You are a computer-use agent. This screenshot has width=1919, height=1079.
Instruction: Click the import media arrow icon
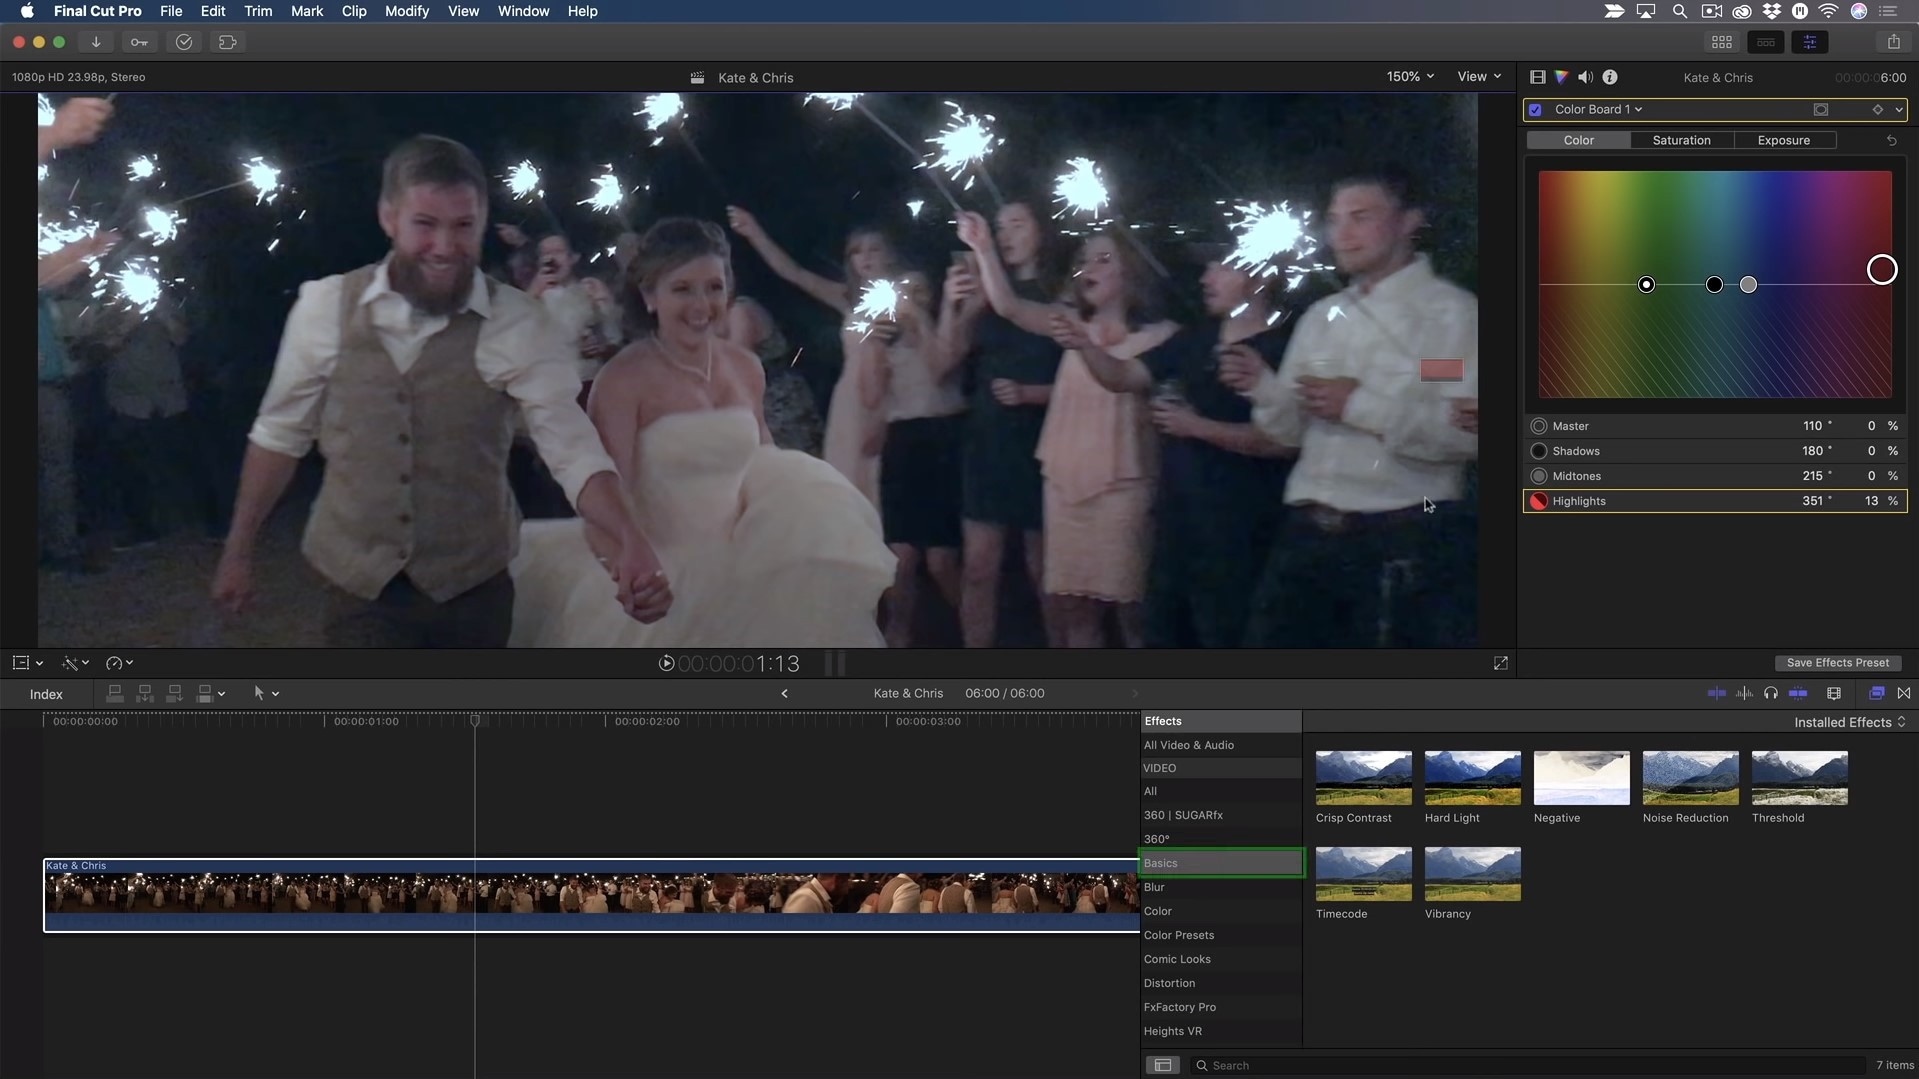(x=96, y=42)
